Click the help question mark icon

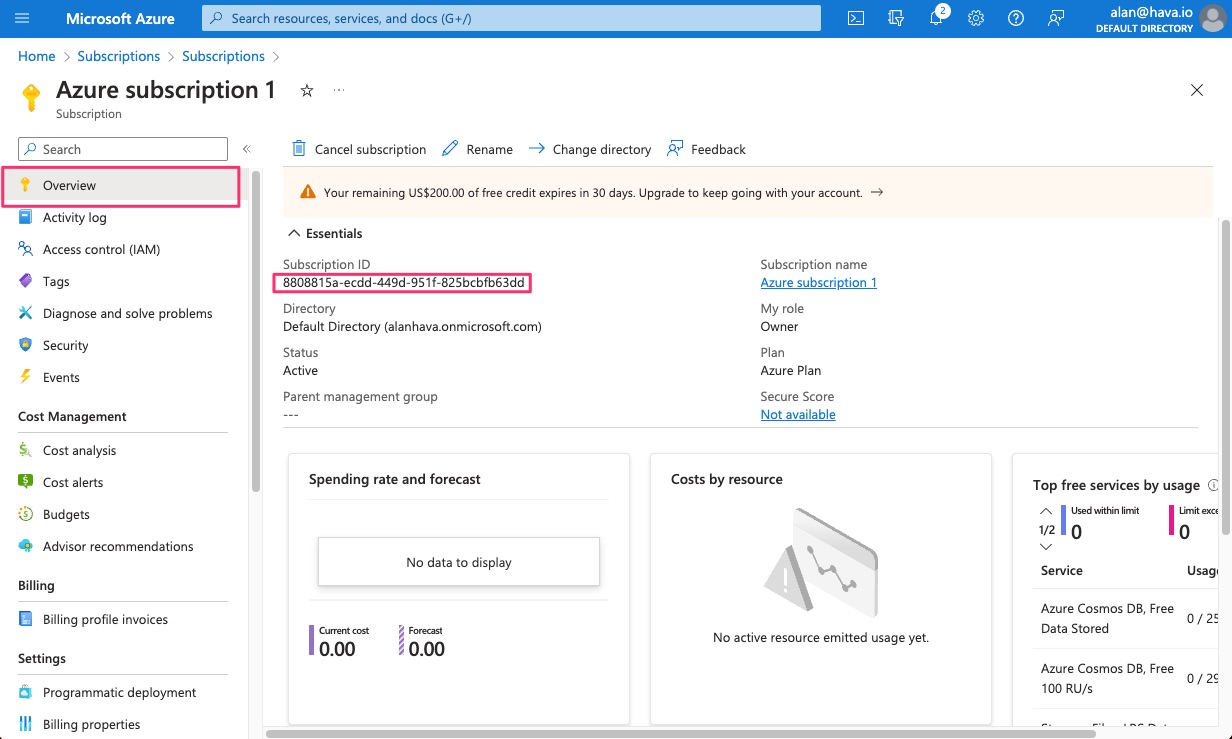pos(1016,18)
